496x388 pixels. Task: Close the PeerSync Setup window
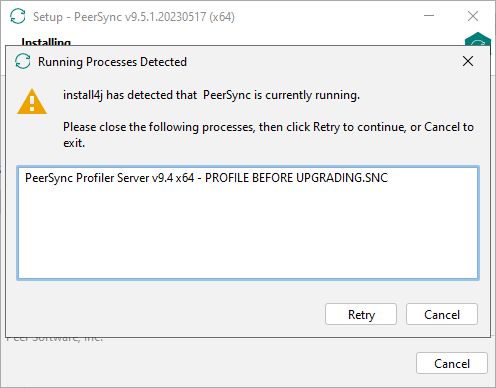pyautogui.click(x=473, y=16)
